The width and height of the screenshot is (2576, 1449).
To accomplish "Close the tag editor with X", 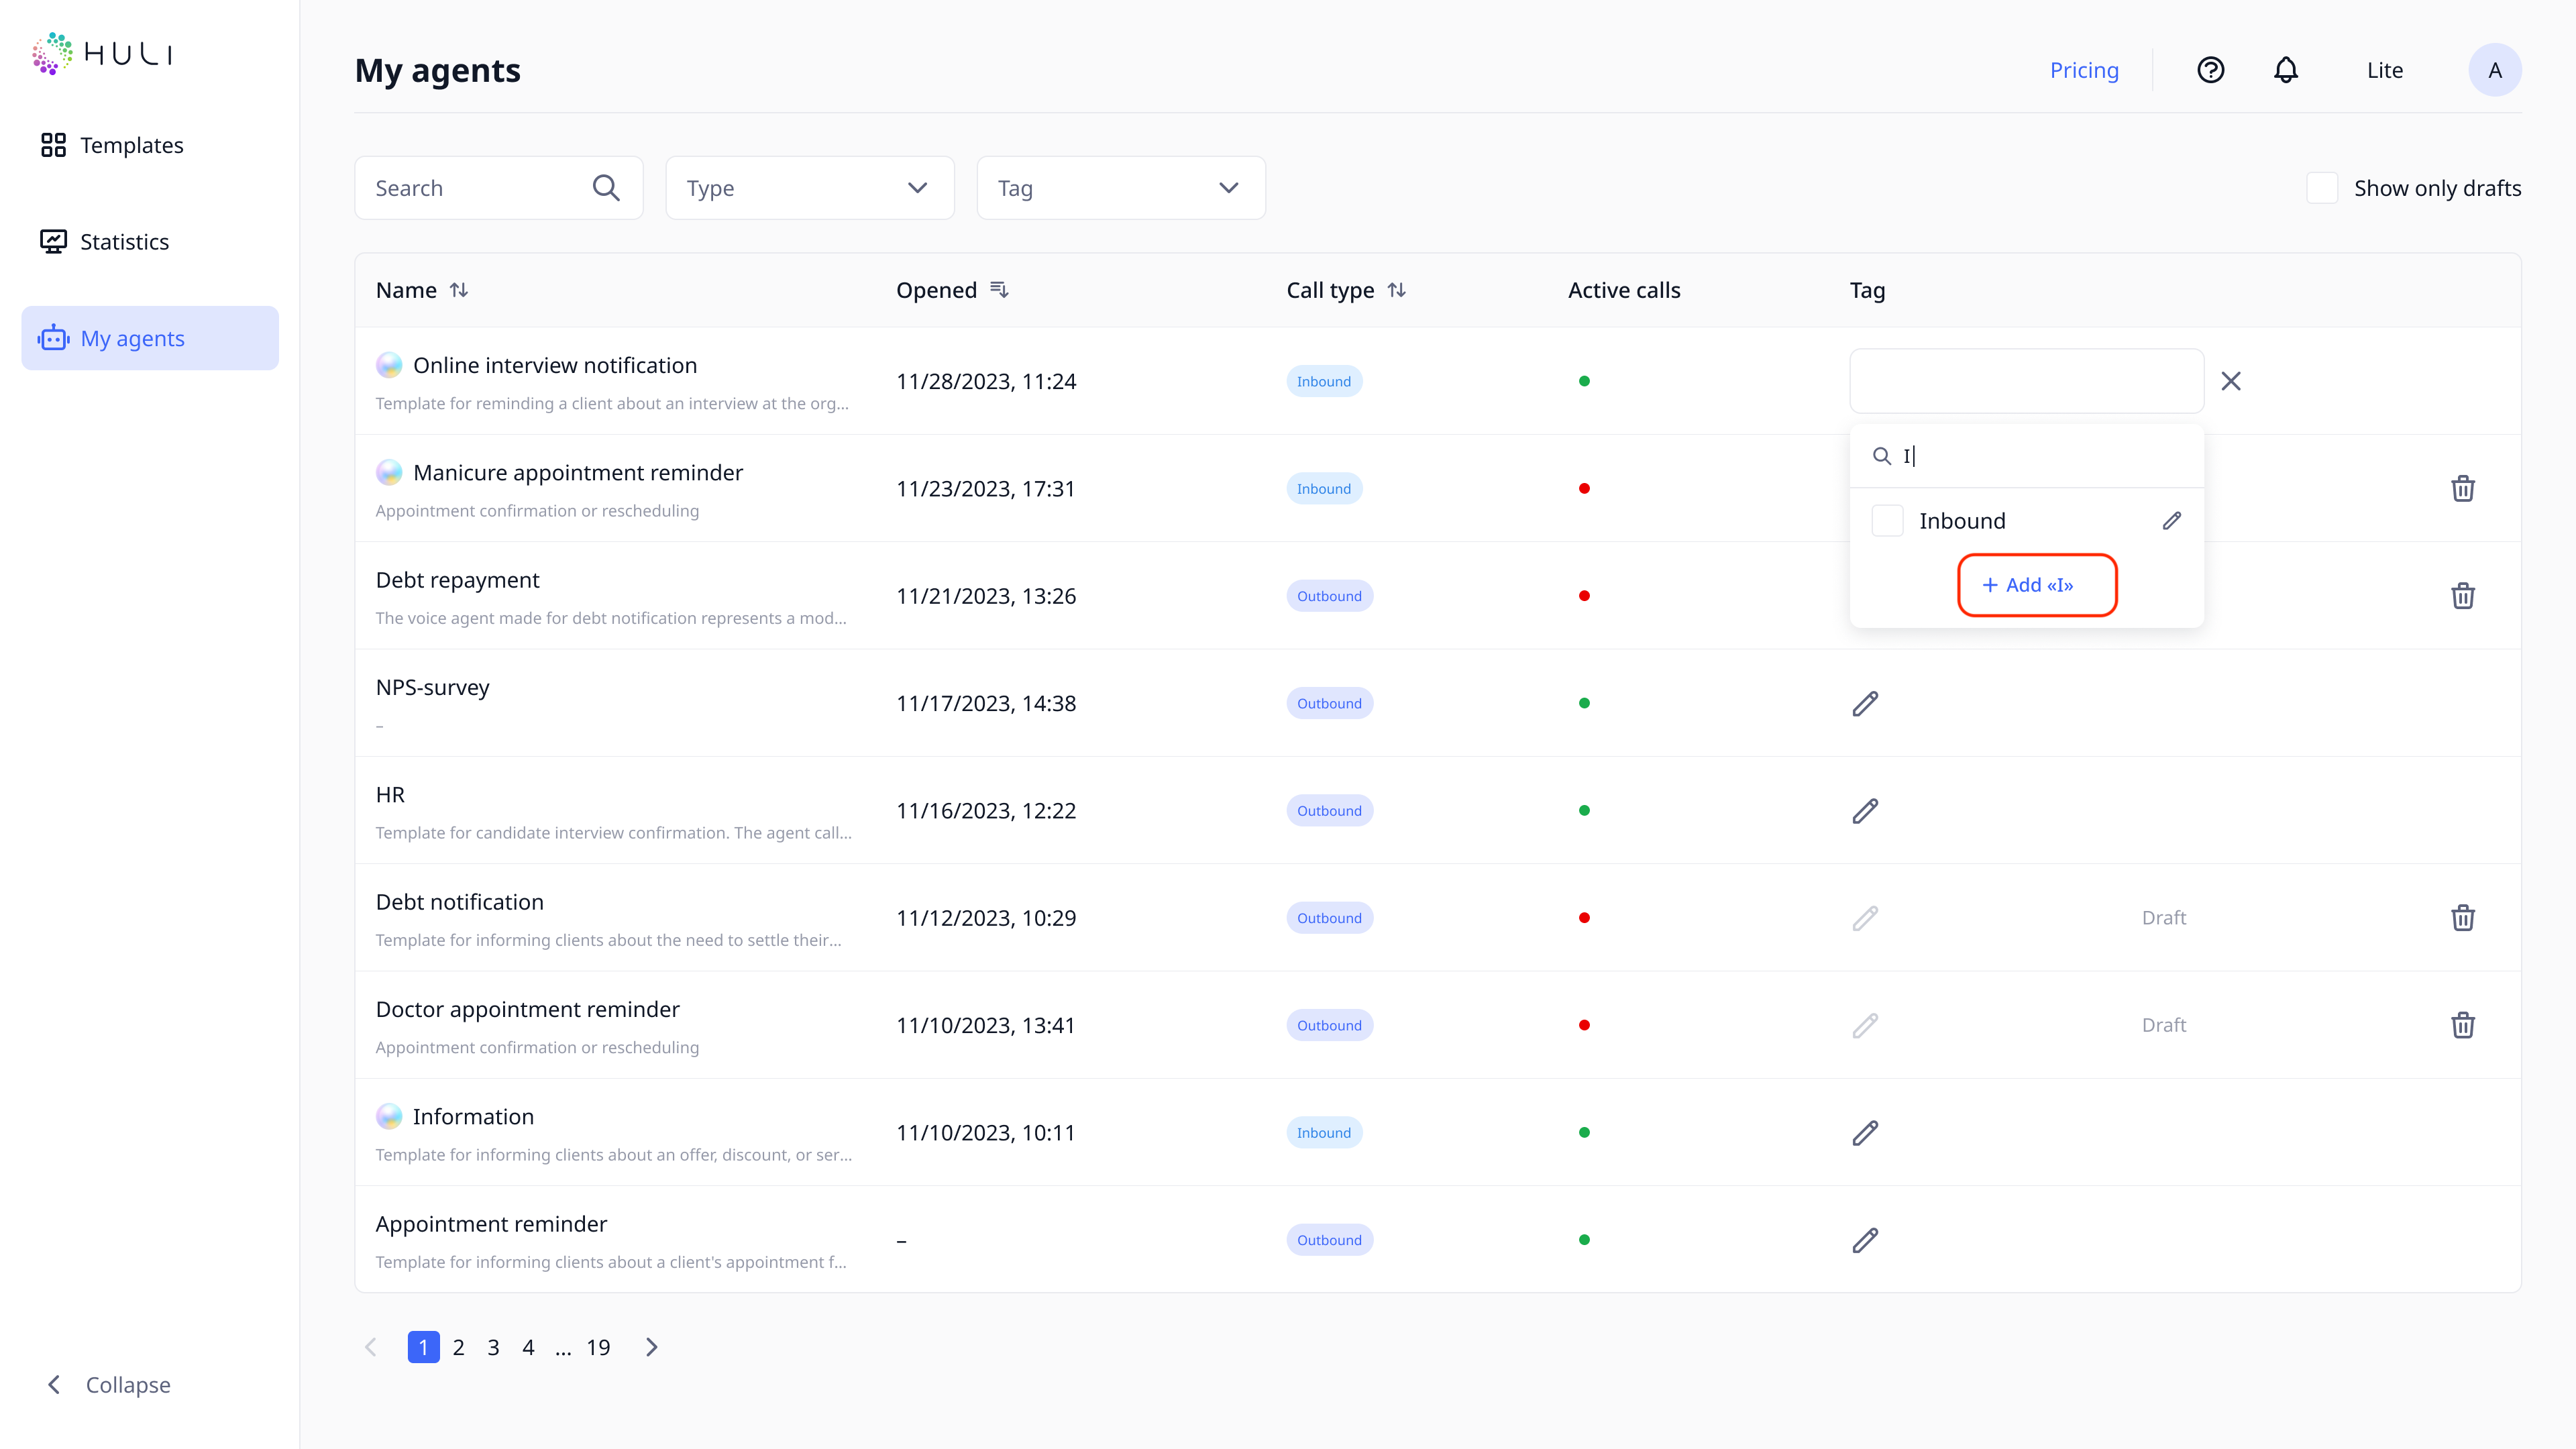I will 2230,381.
